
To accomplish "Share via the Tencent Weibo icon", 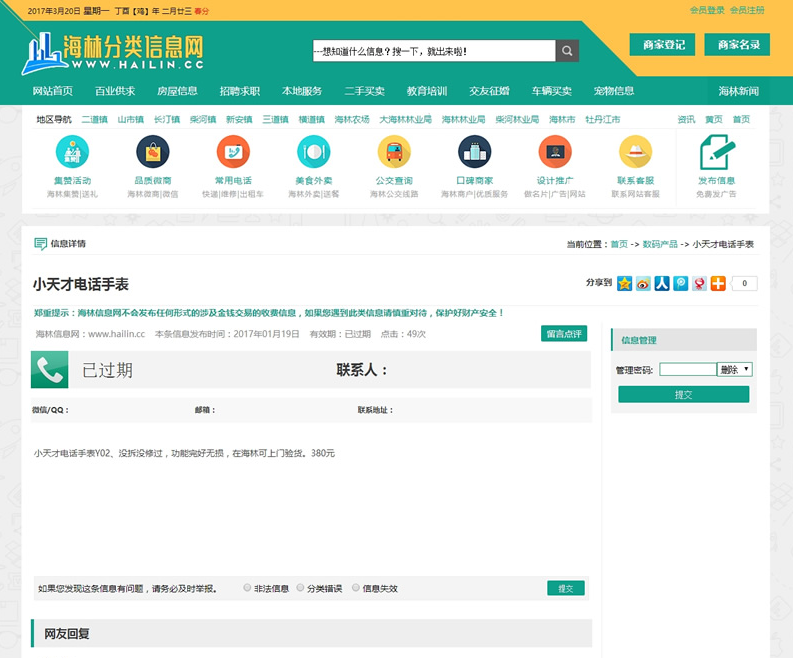I will [681, 283].
